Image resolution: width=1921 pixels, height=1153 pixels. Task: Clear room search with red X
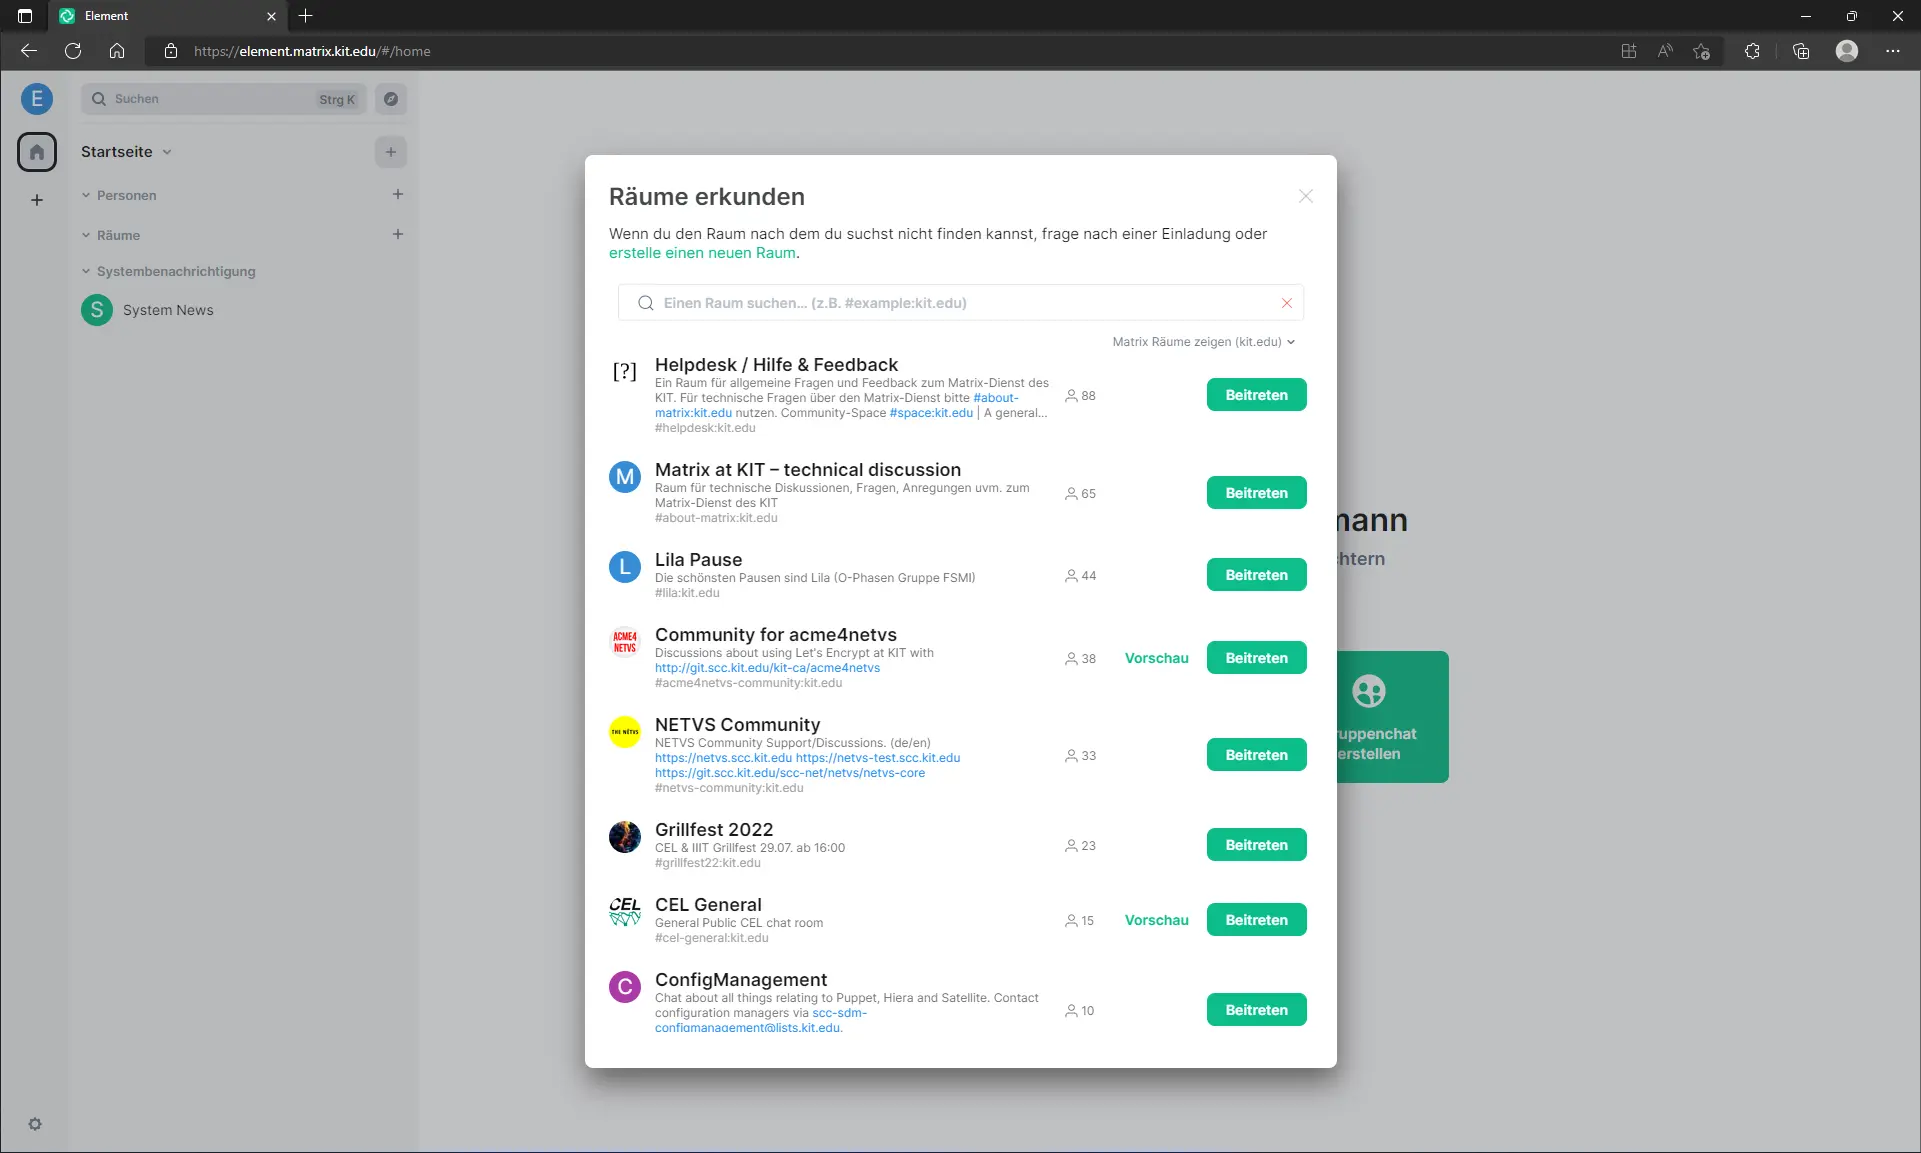pos(1286,303)
